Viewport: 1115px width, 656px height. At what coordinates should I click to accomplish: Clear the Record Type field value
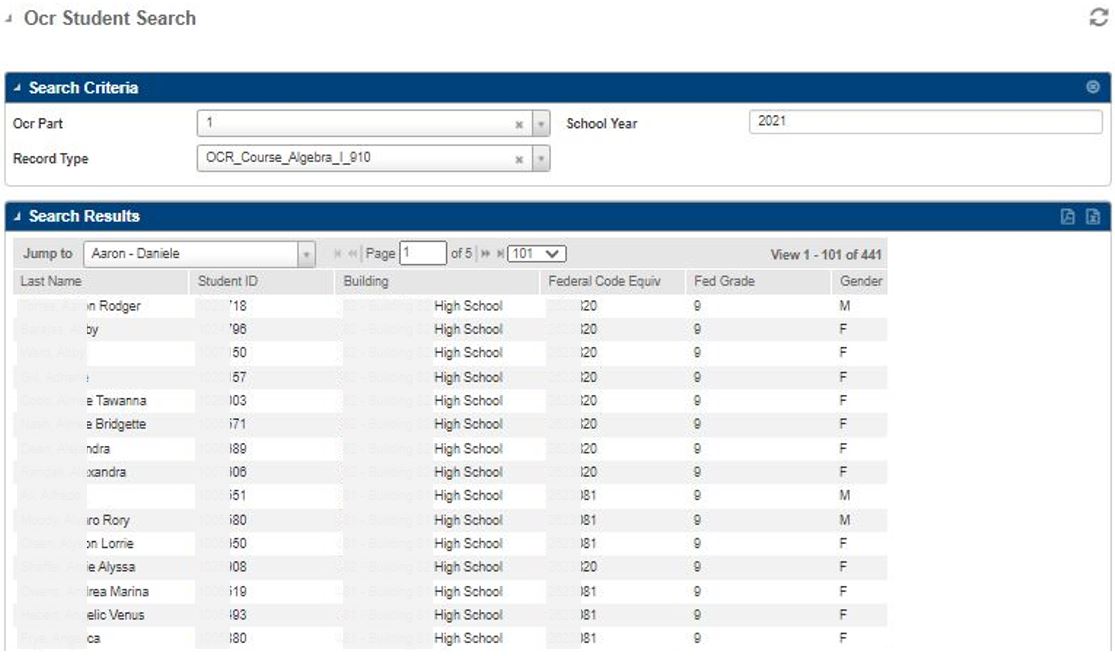pos(519,158)
